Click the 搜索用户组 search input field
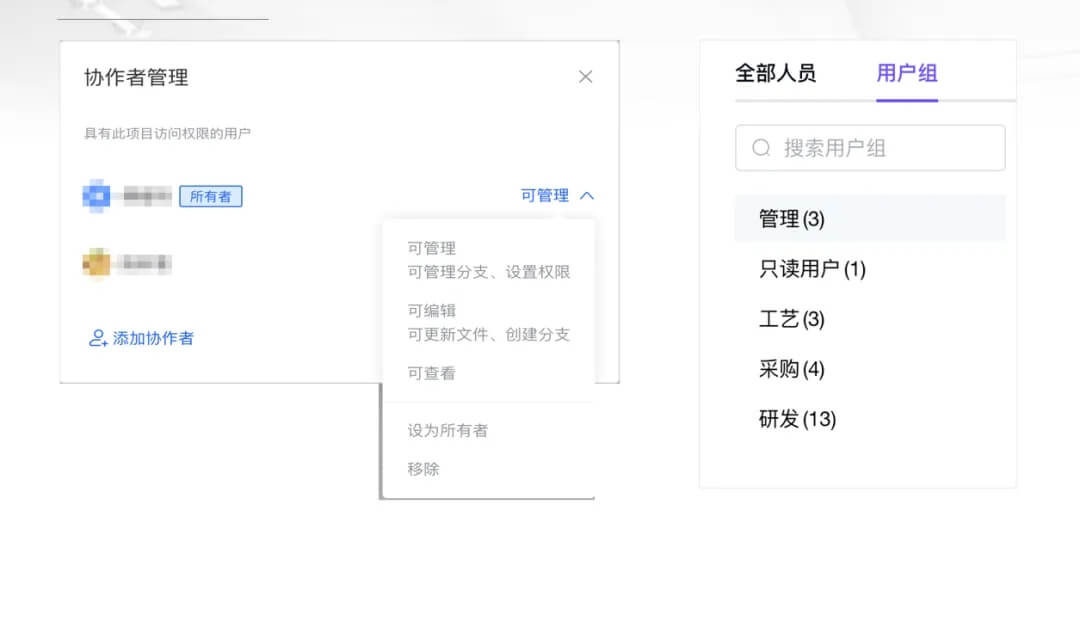Viewport: 1080px width, 622px height. tap(870, 148)
